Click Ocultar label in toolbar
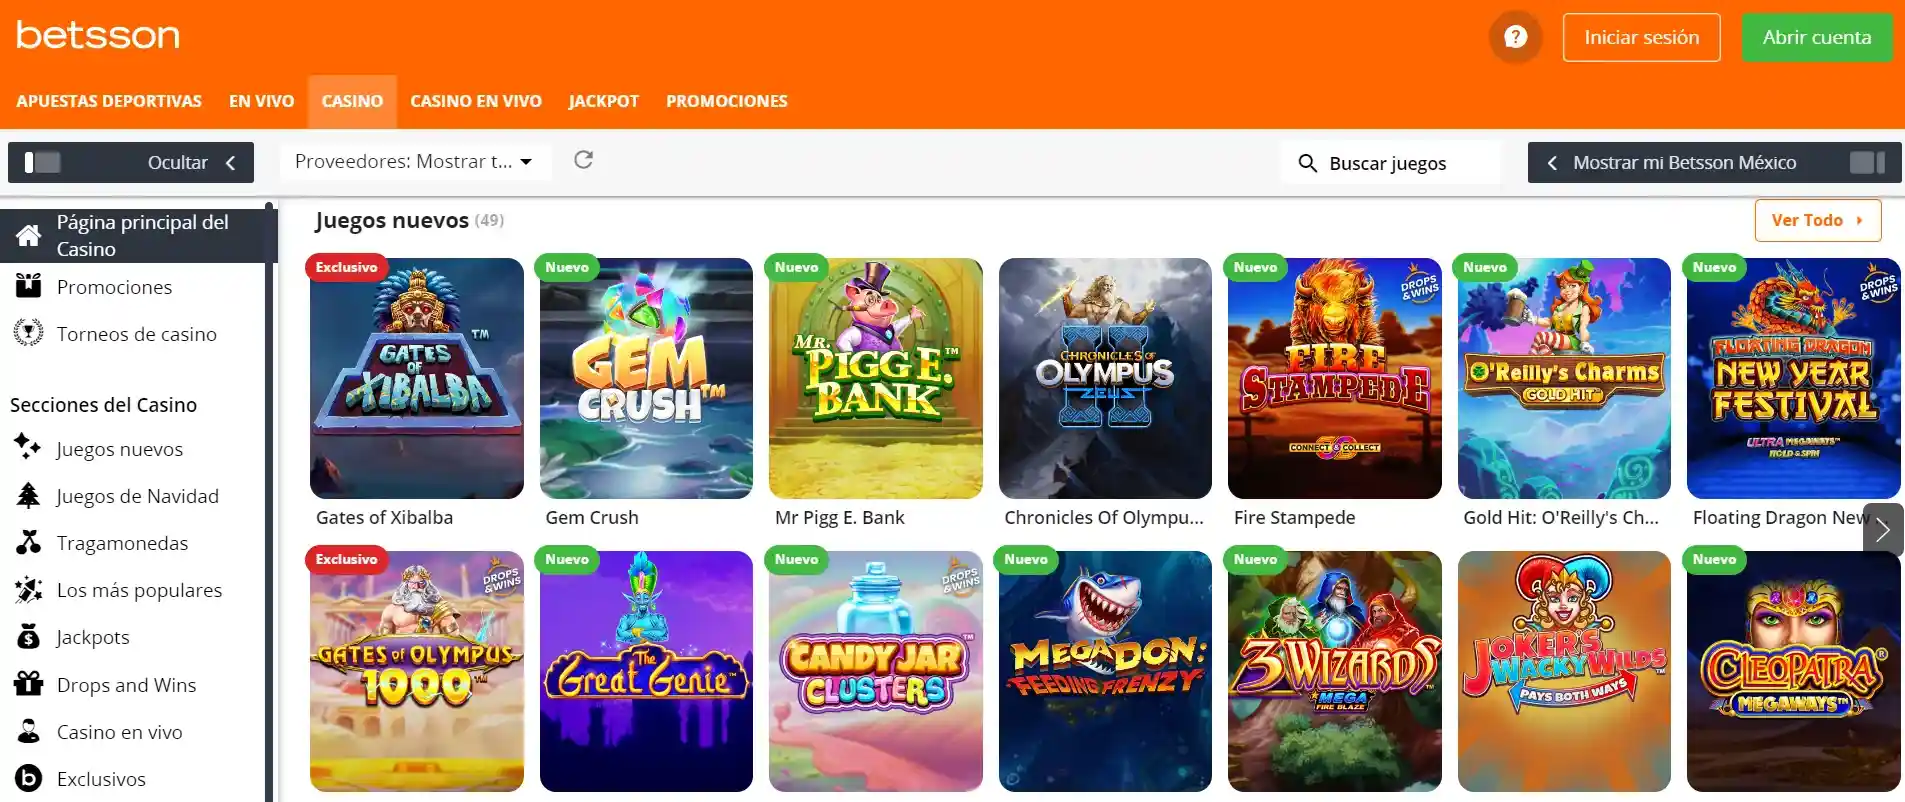The height and width of the screenshot is (802, 1905). tap(178, 162)
